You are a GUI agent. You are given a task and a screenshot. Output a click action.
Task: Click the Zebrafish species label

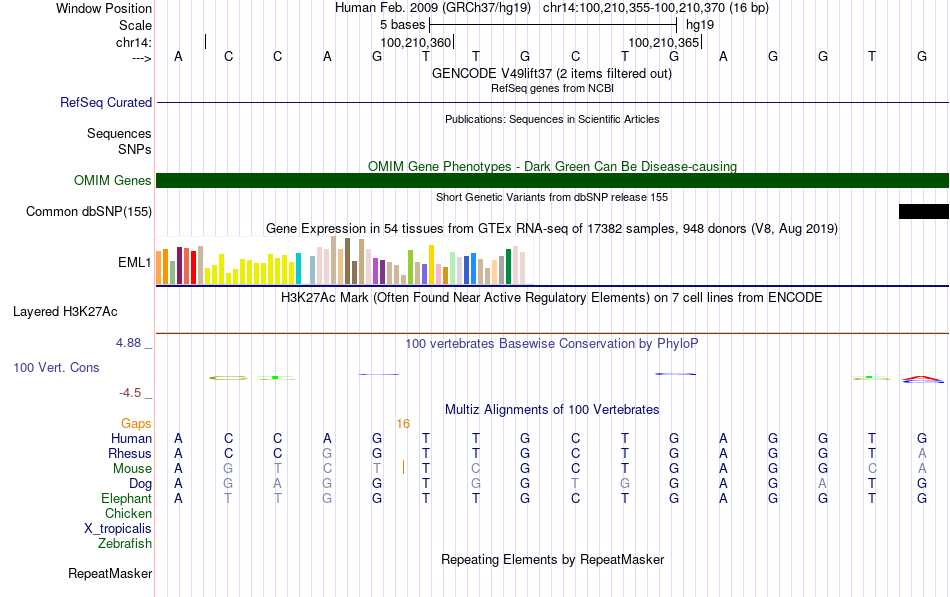125,544
